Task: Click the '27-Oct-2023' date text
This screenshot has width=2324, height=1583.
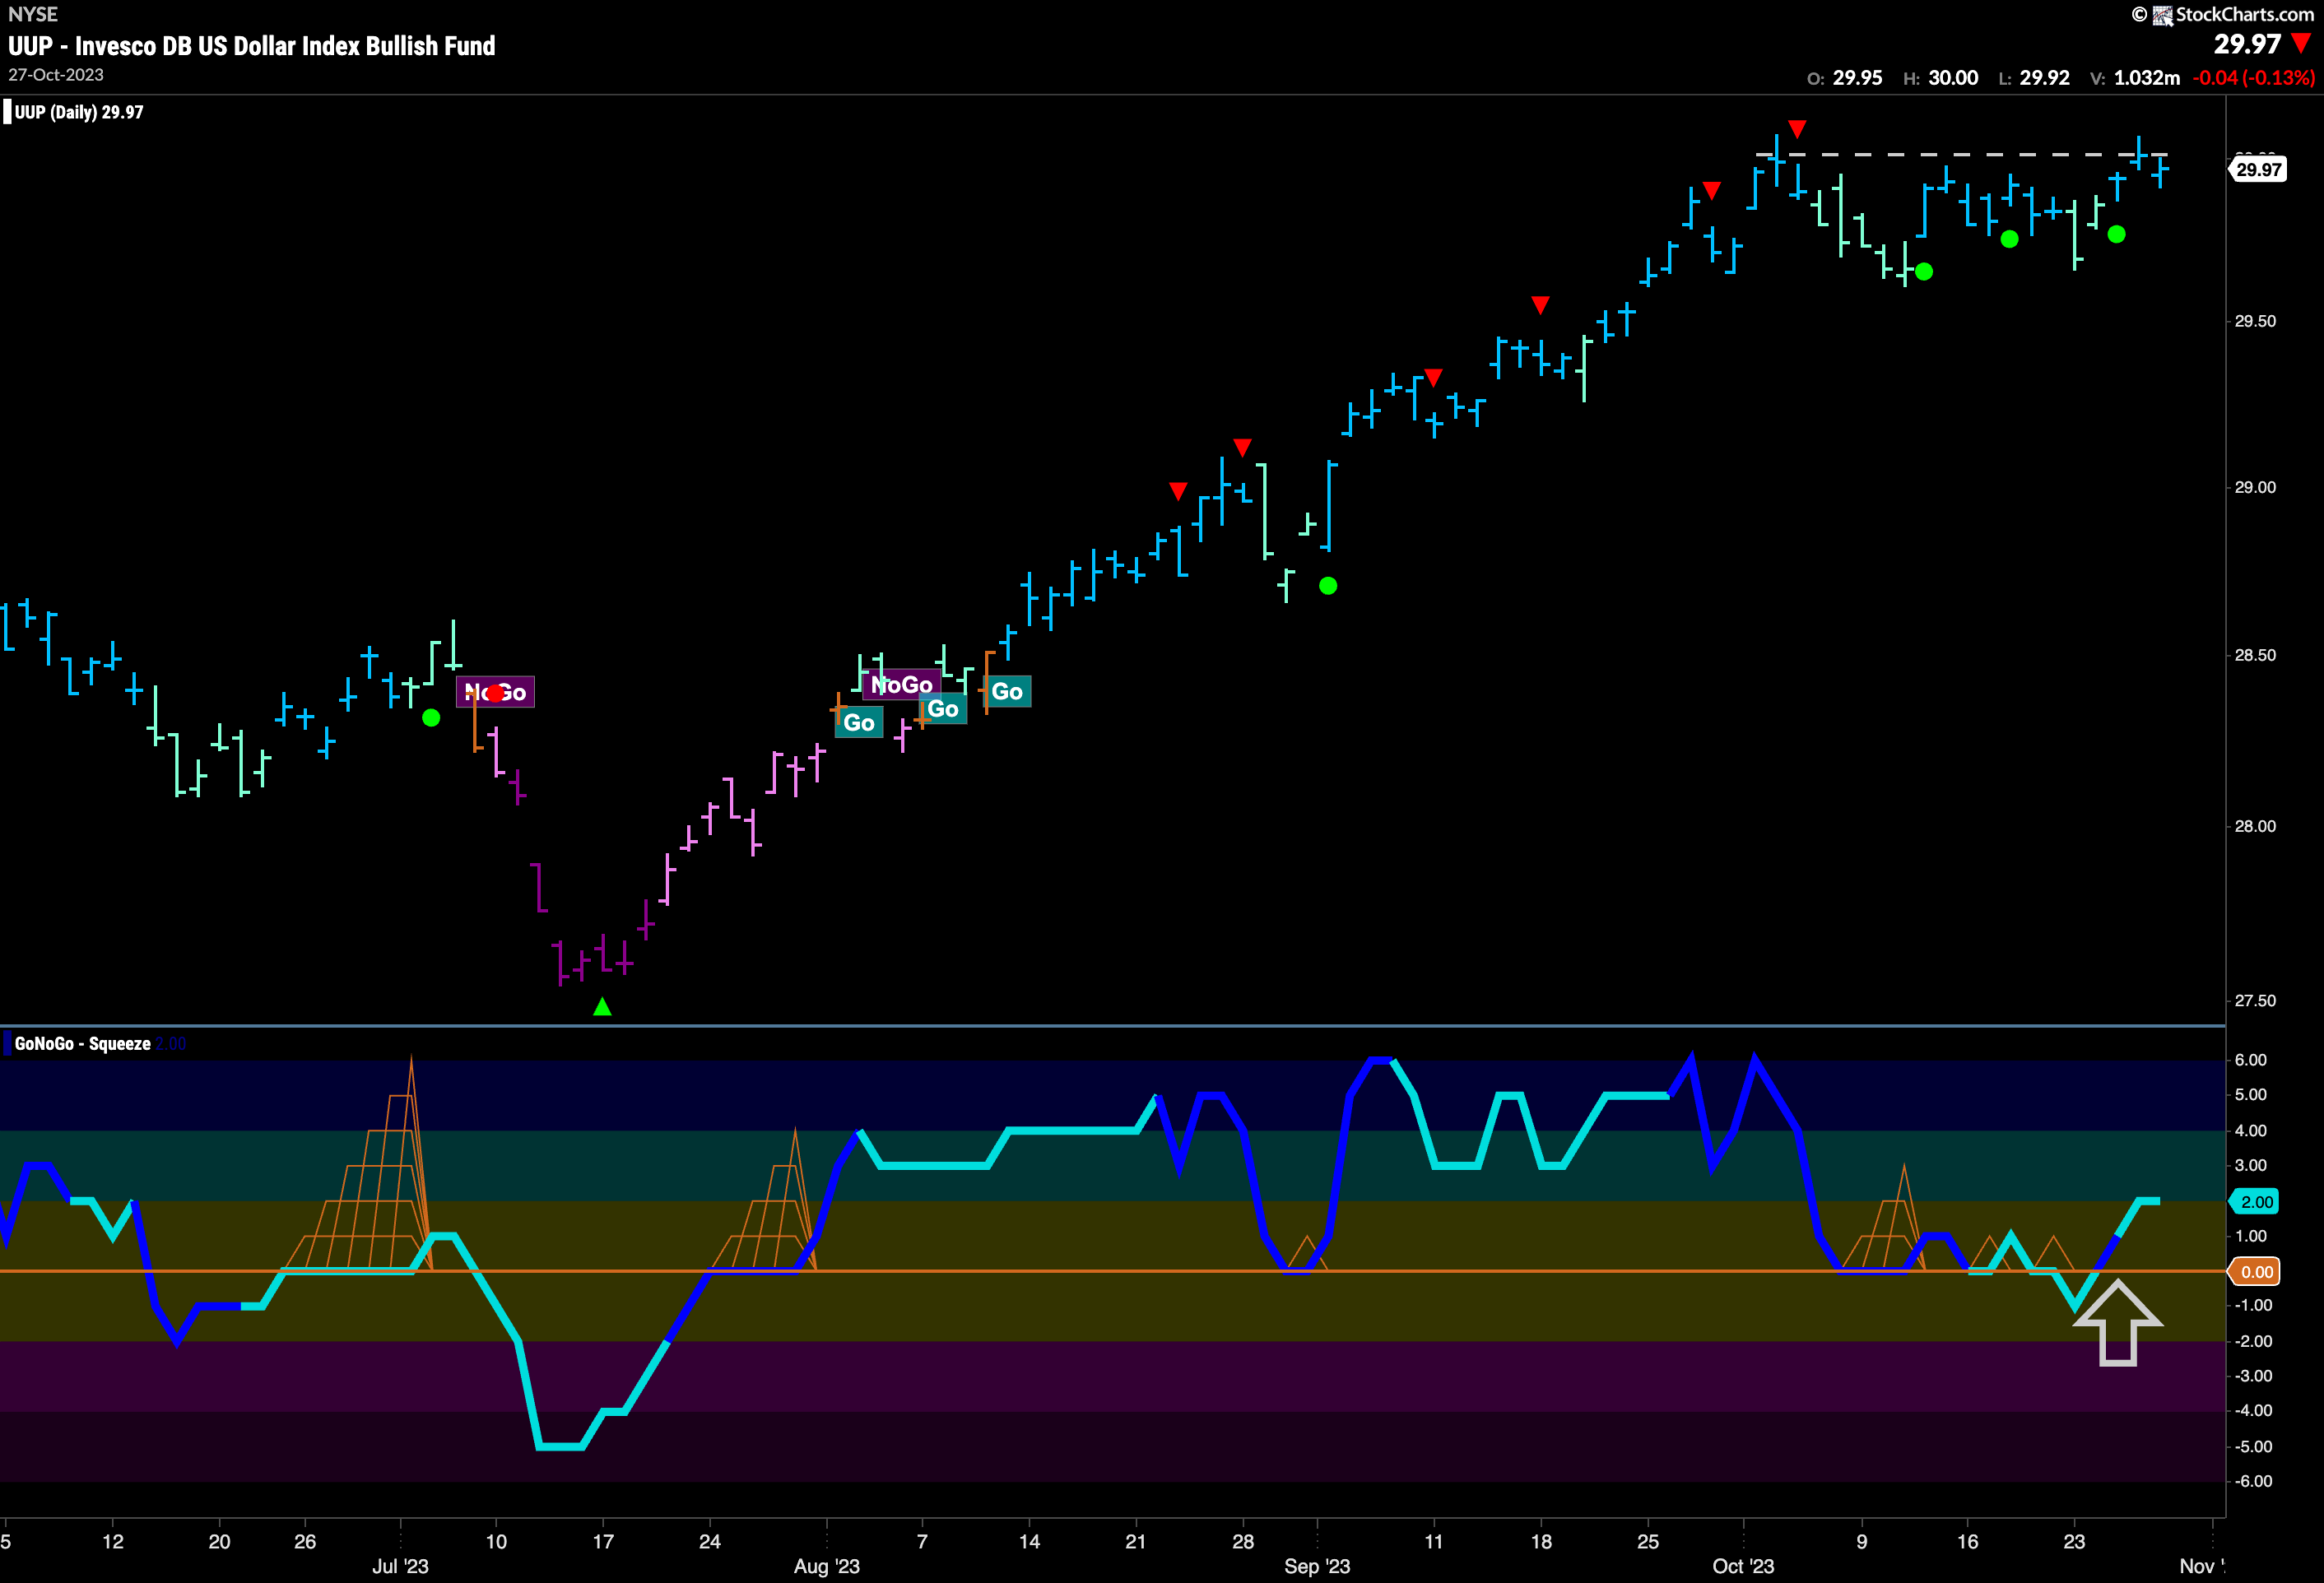Action: coord(56,75)
